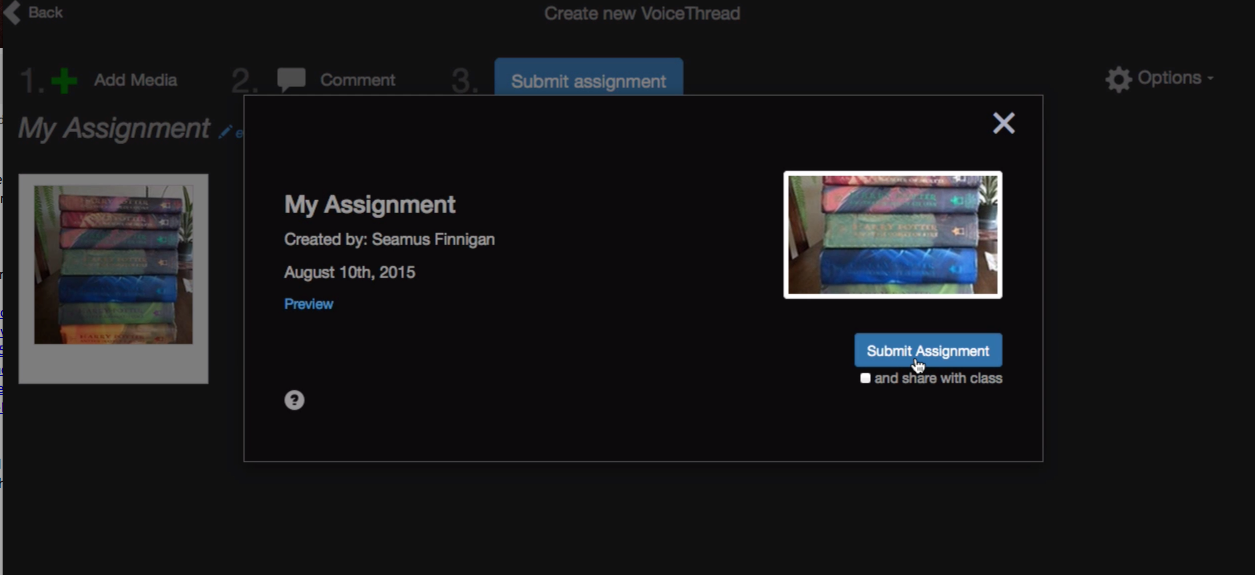The image size is (1255, 575).
Task: Enable the share with class checkbox
Action: (x=865, y=378)
